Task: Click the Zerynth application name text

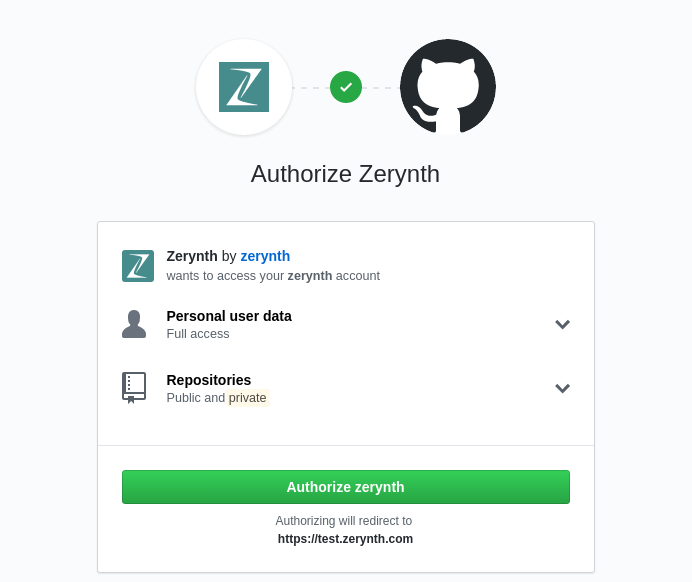Action: click(192, 256)
